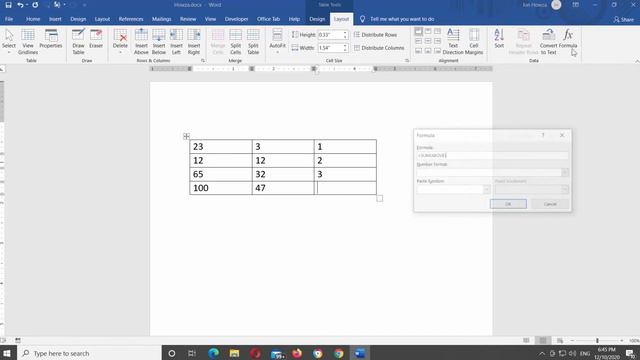
Task: Click Distribute Columns
Action: tap(379, 48)
